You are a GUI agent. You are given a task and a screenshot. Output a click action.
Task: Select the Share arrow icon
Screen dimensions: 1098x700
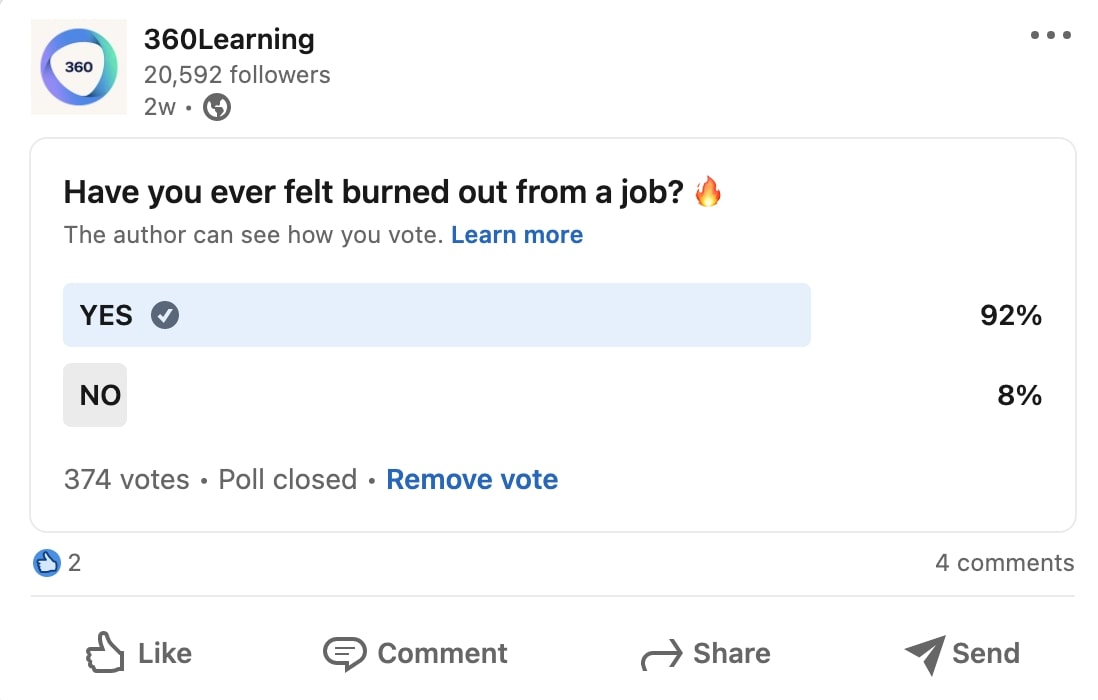(x=659, y=653)
